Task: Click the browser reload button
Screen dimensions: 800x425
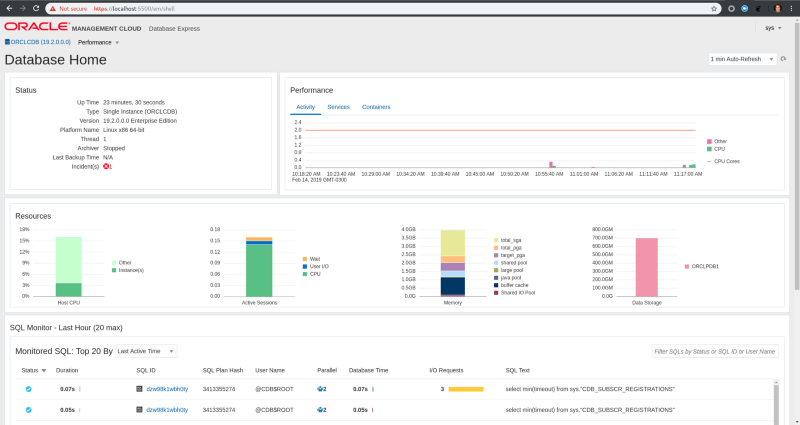Action: 35,7
